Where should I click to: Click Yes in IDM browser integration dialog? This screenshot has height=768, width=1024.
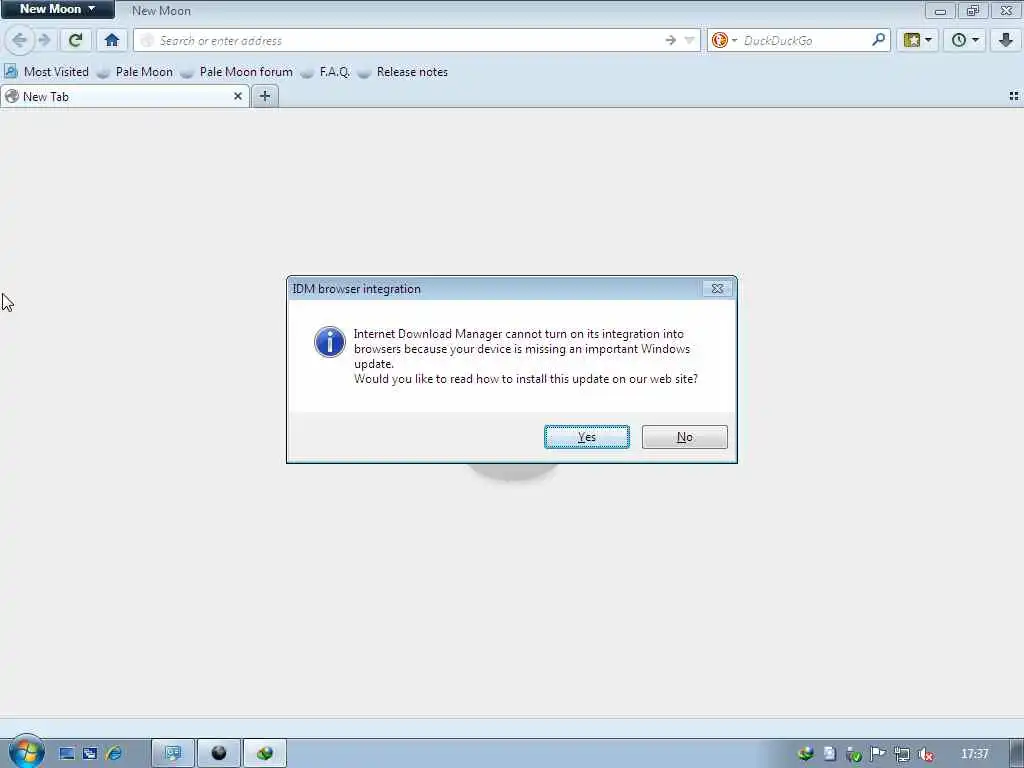coord(586,437)
